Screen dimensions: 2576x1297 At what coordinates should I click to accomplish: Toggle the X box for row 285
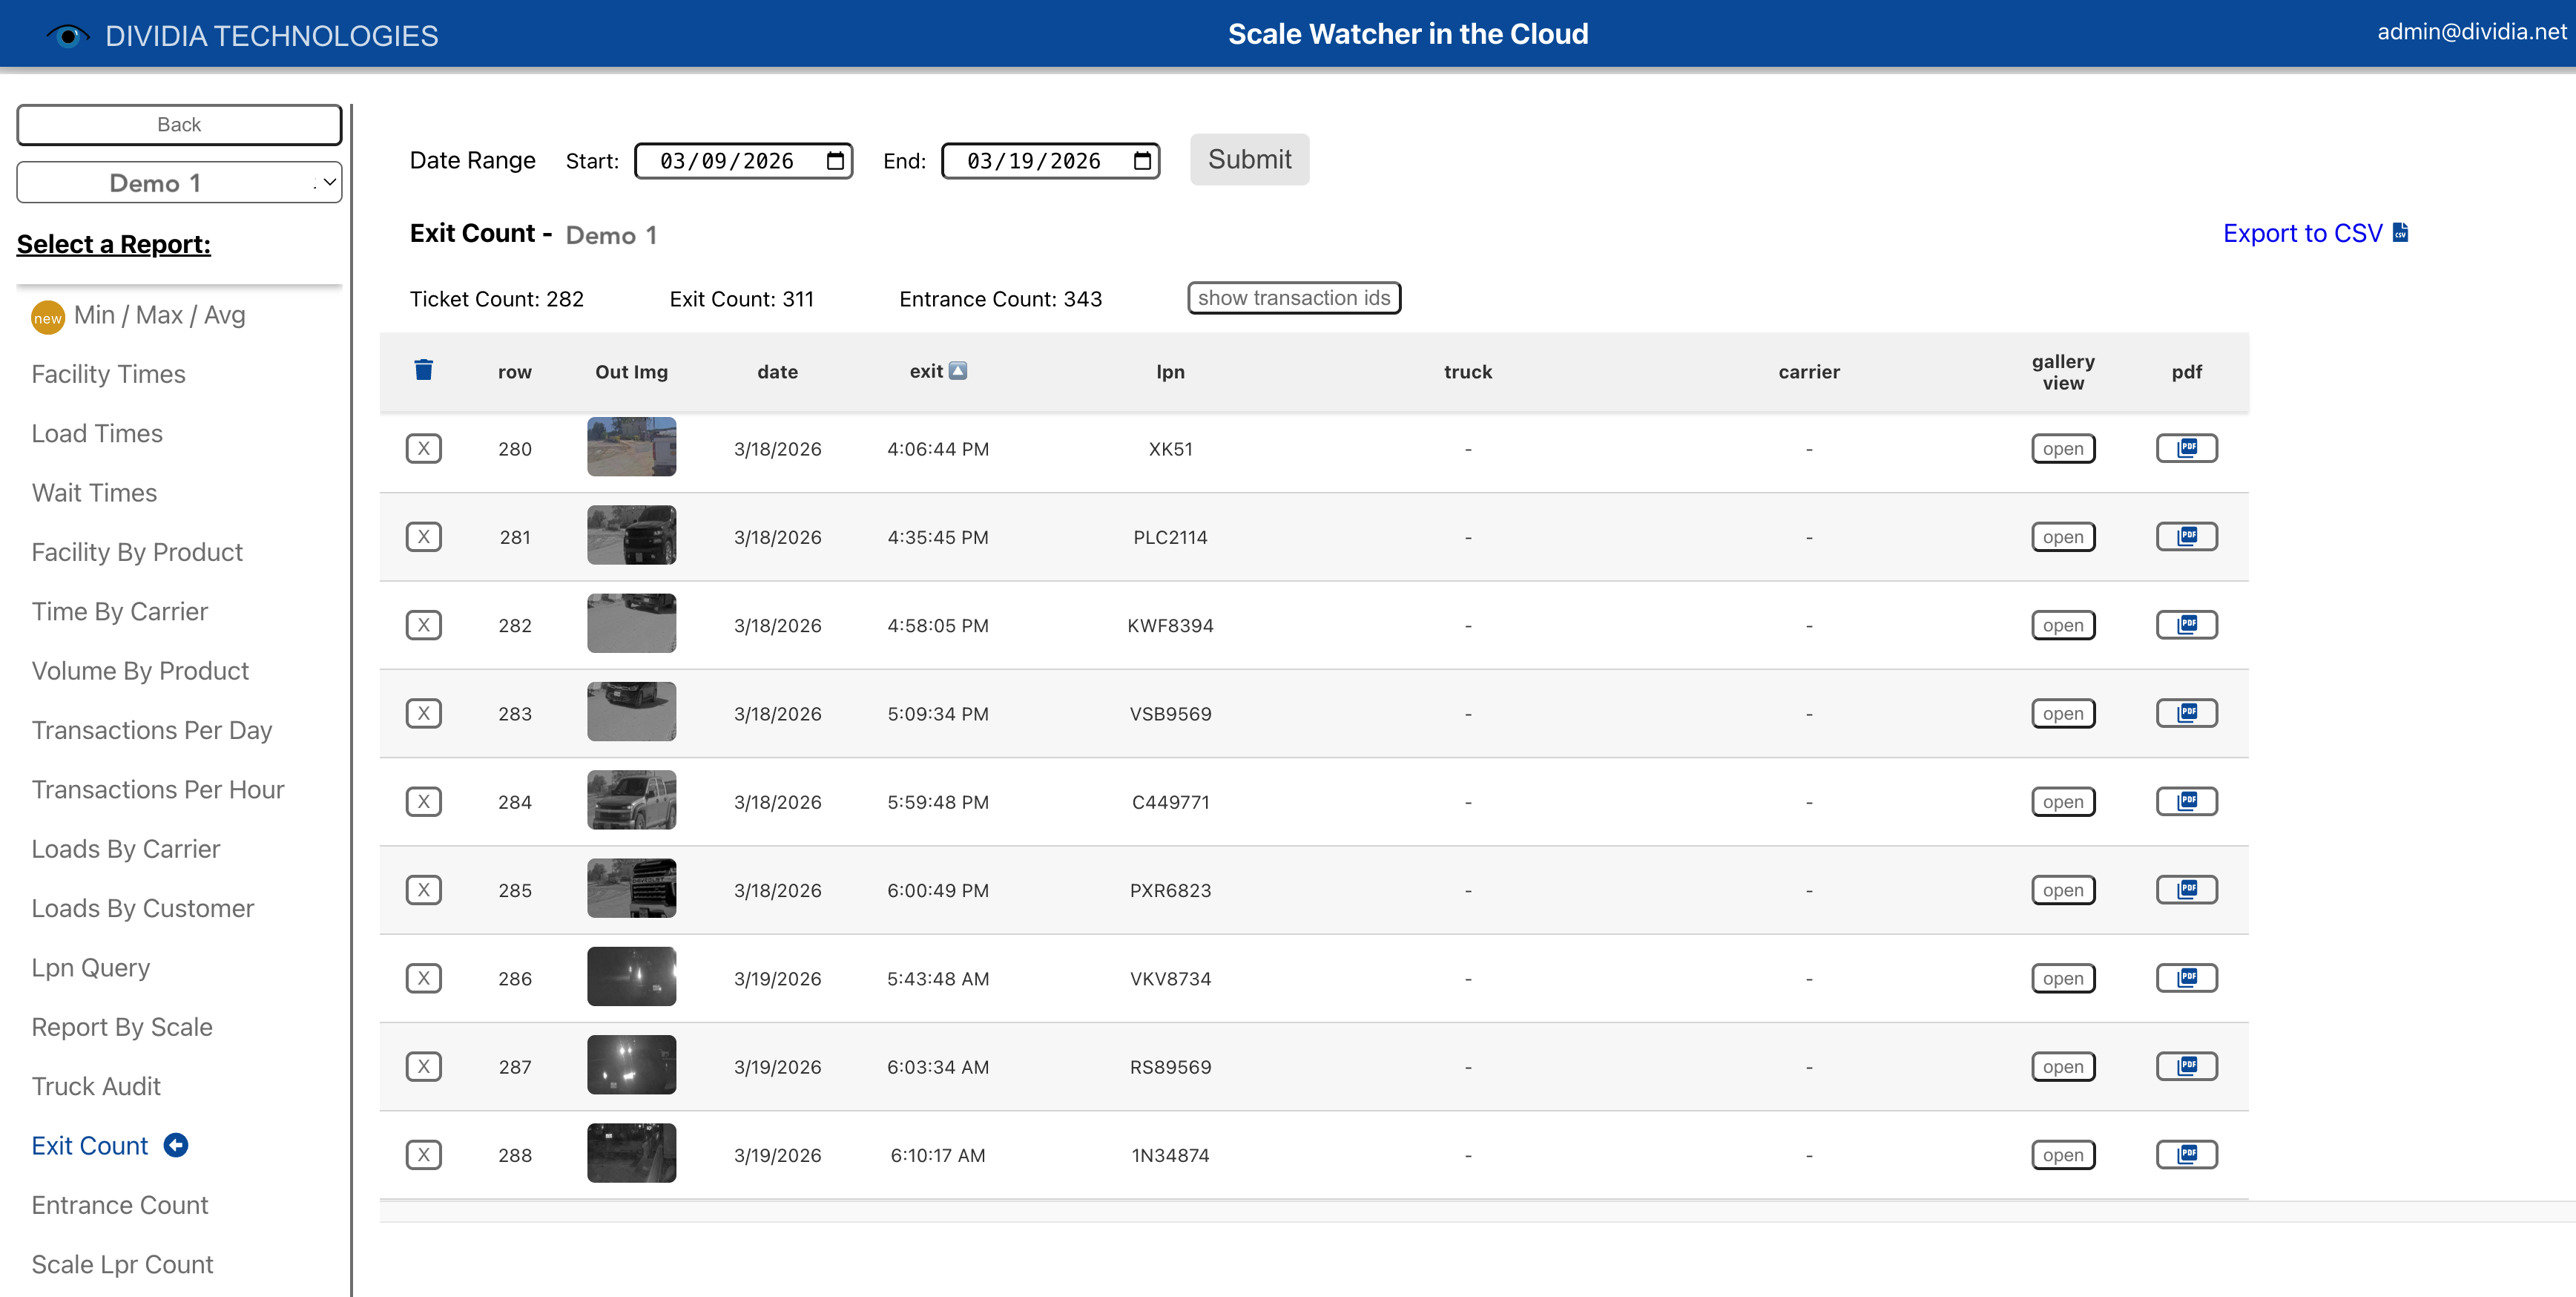click(423, 890)
